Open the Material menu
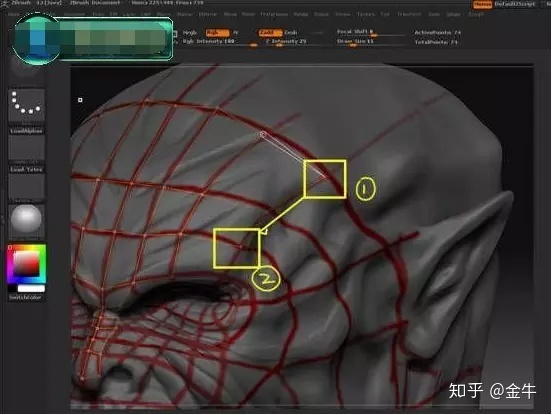Screen dimensions: 552x415 (x=208, y=14)
